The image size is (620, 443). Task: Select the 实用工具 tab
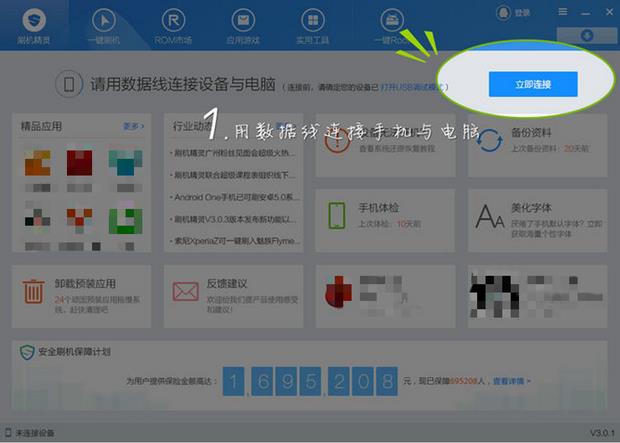312,26
